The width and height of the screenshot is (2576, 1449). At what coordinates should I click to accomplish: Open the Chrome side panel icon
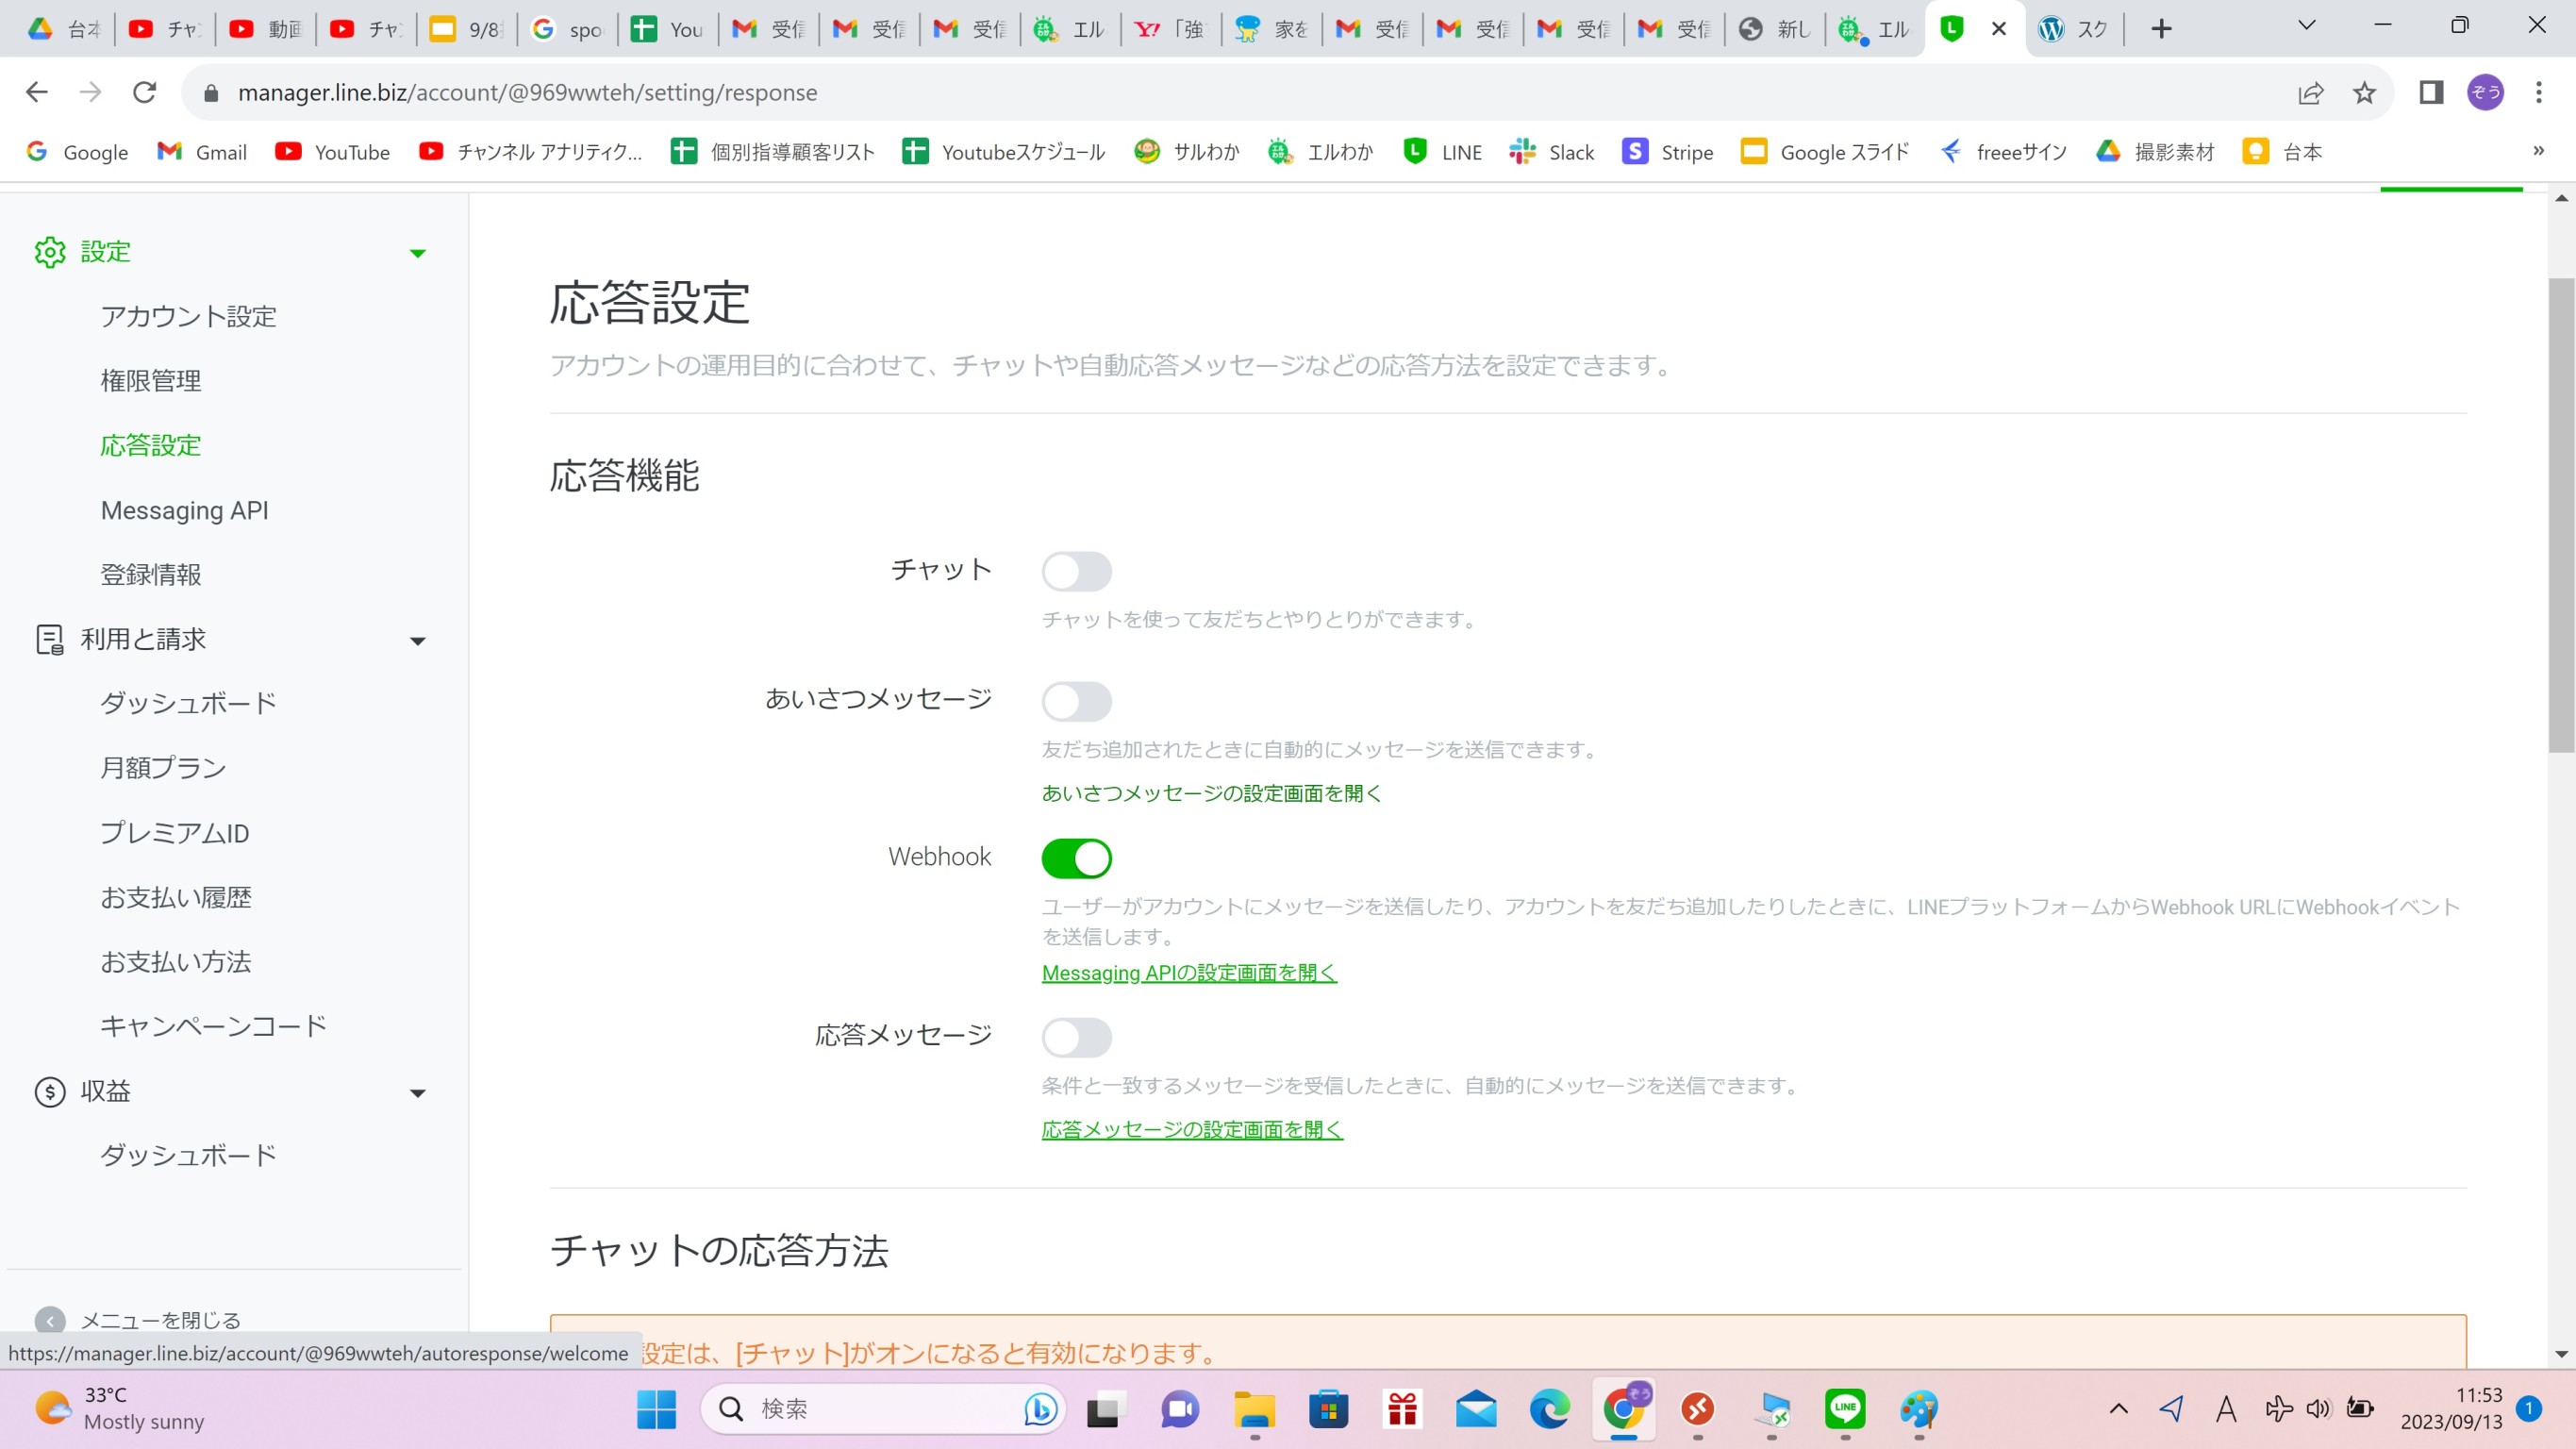click(x=2431, y=93)
